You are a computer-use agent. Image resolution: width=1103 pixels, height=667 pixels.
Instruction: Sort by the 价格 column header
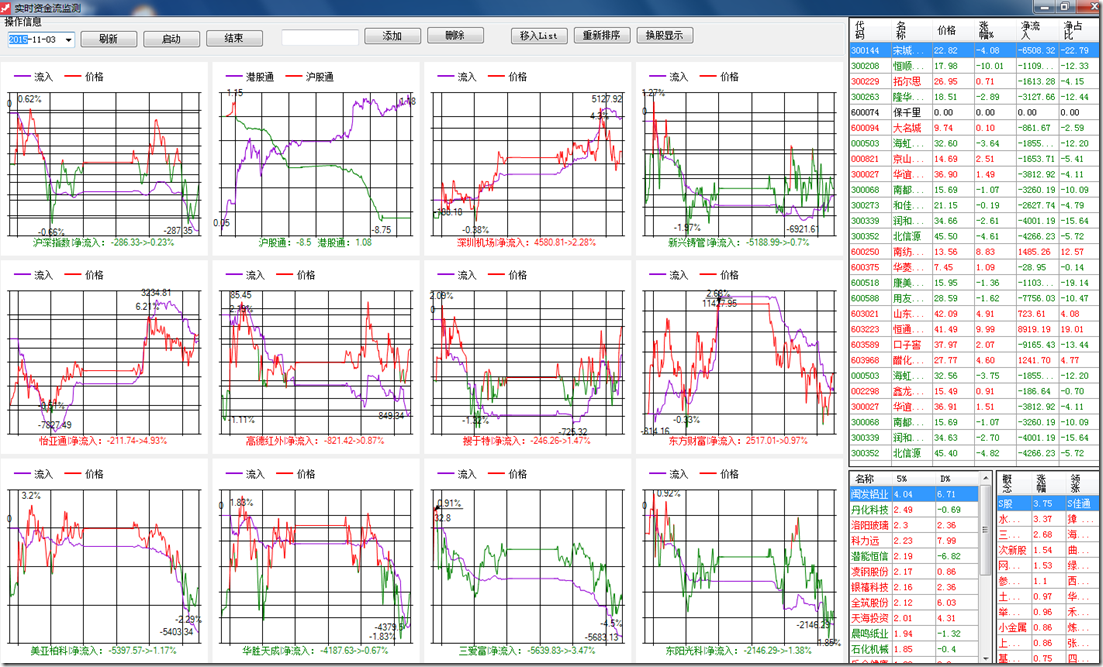pos(953,30)
